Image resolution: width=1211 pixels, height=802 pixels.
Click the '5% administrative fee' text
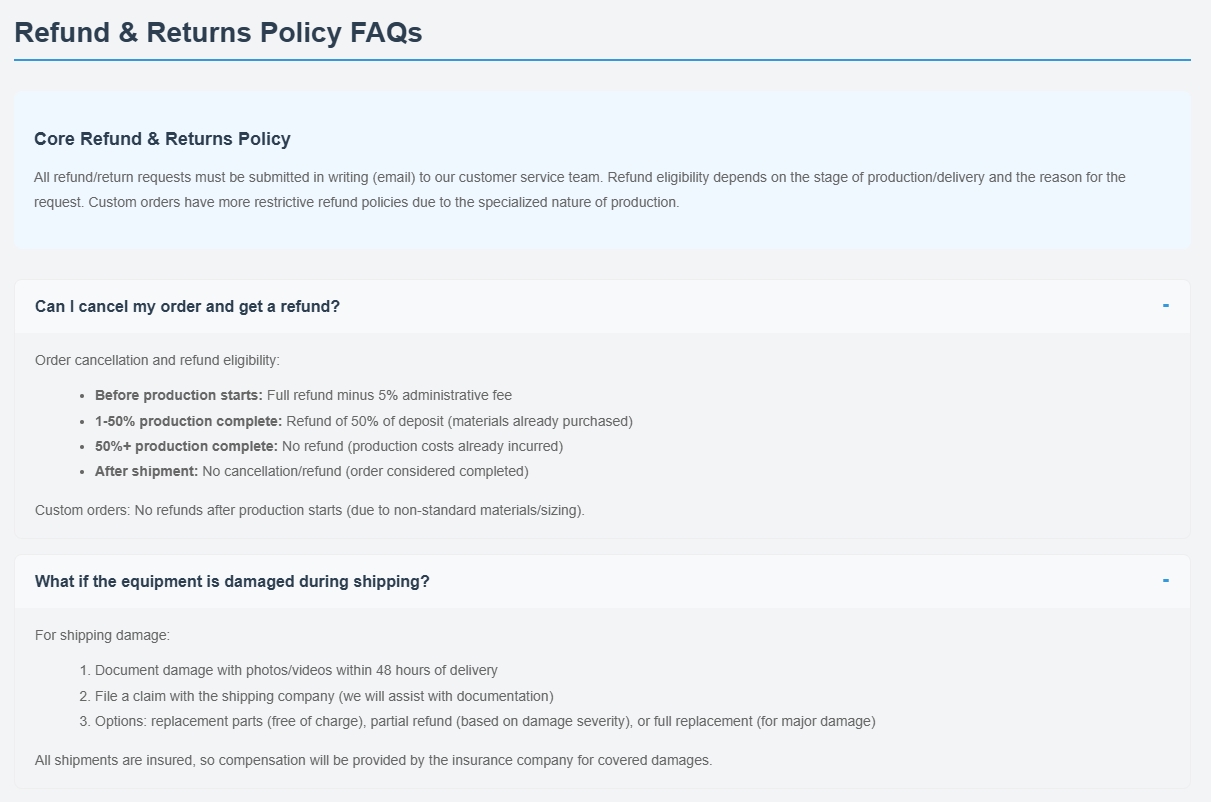445,395
